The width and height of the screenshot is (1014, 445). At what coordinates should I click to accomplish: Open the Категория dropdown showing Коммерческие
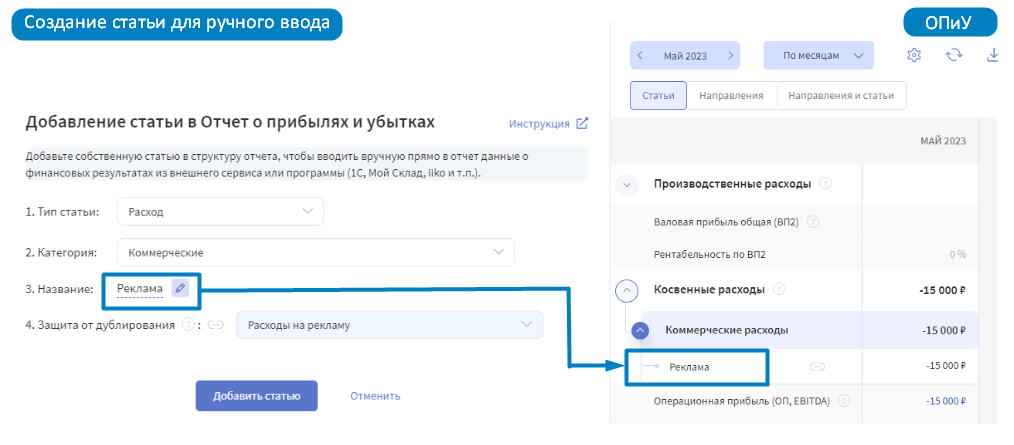point(316,252)
